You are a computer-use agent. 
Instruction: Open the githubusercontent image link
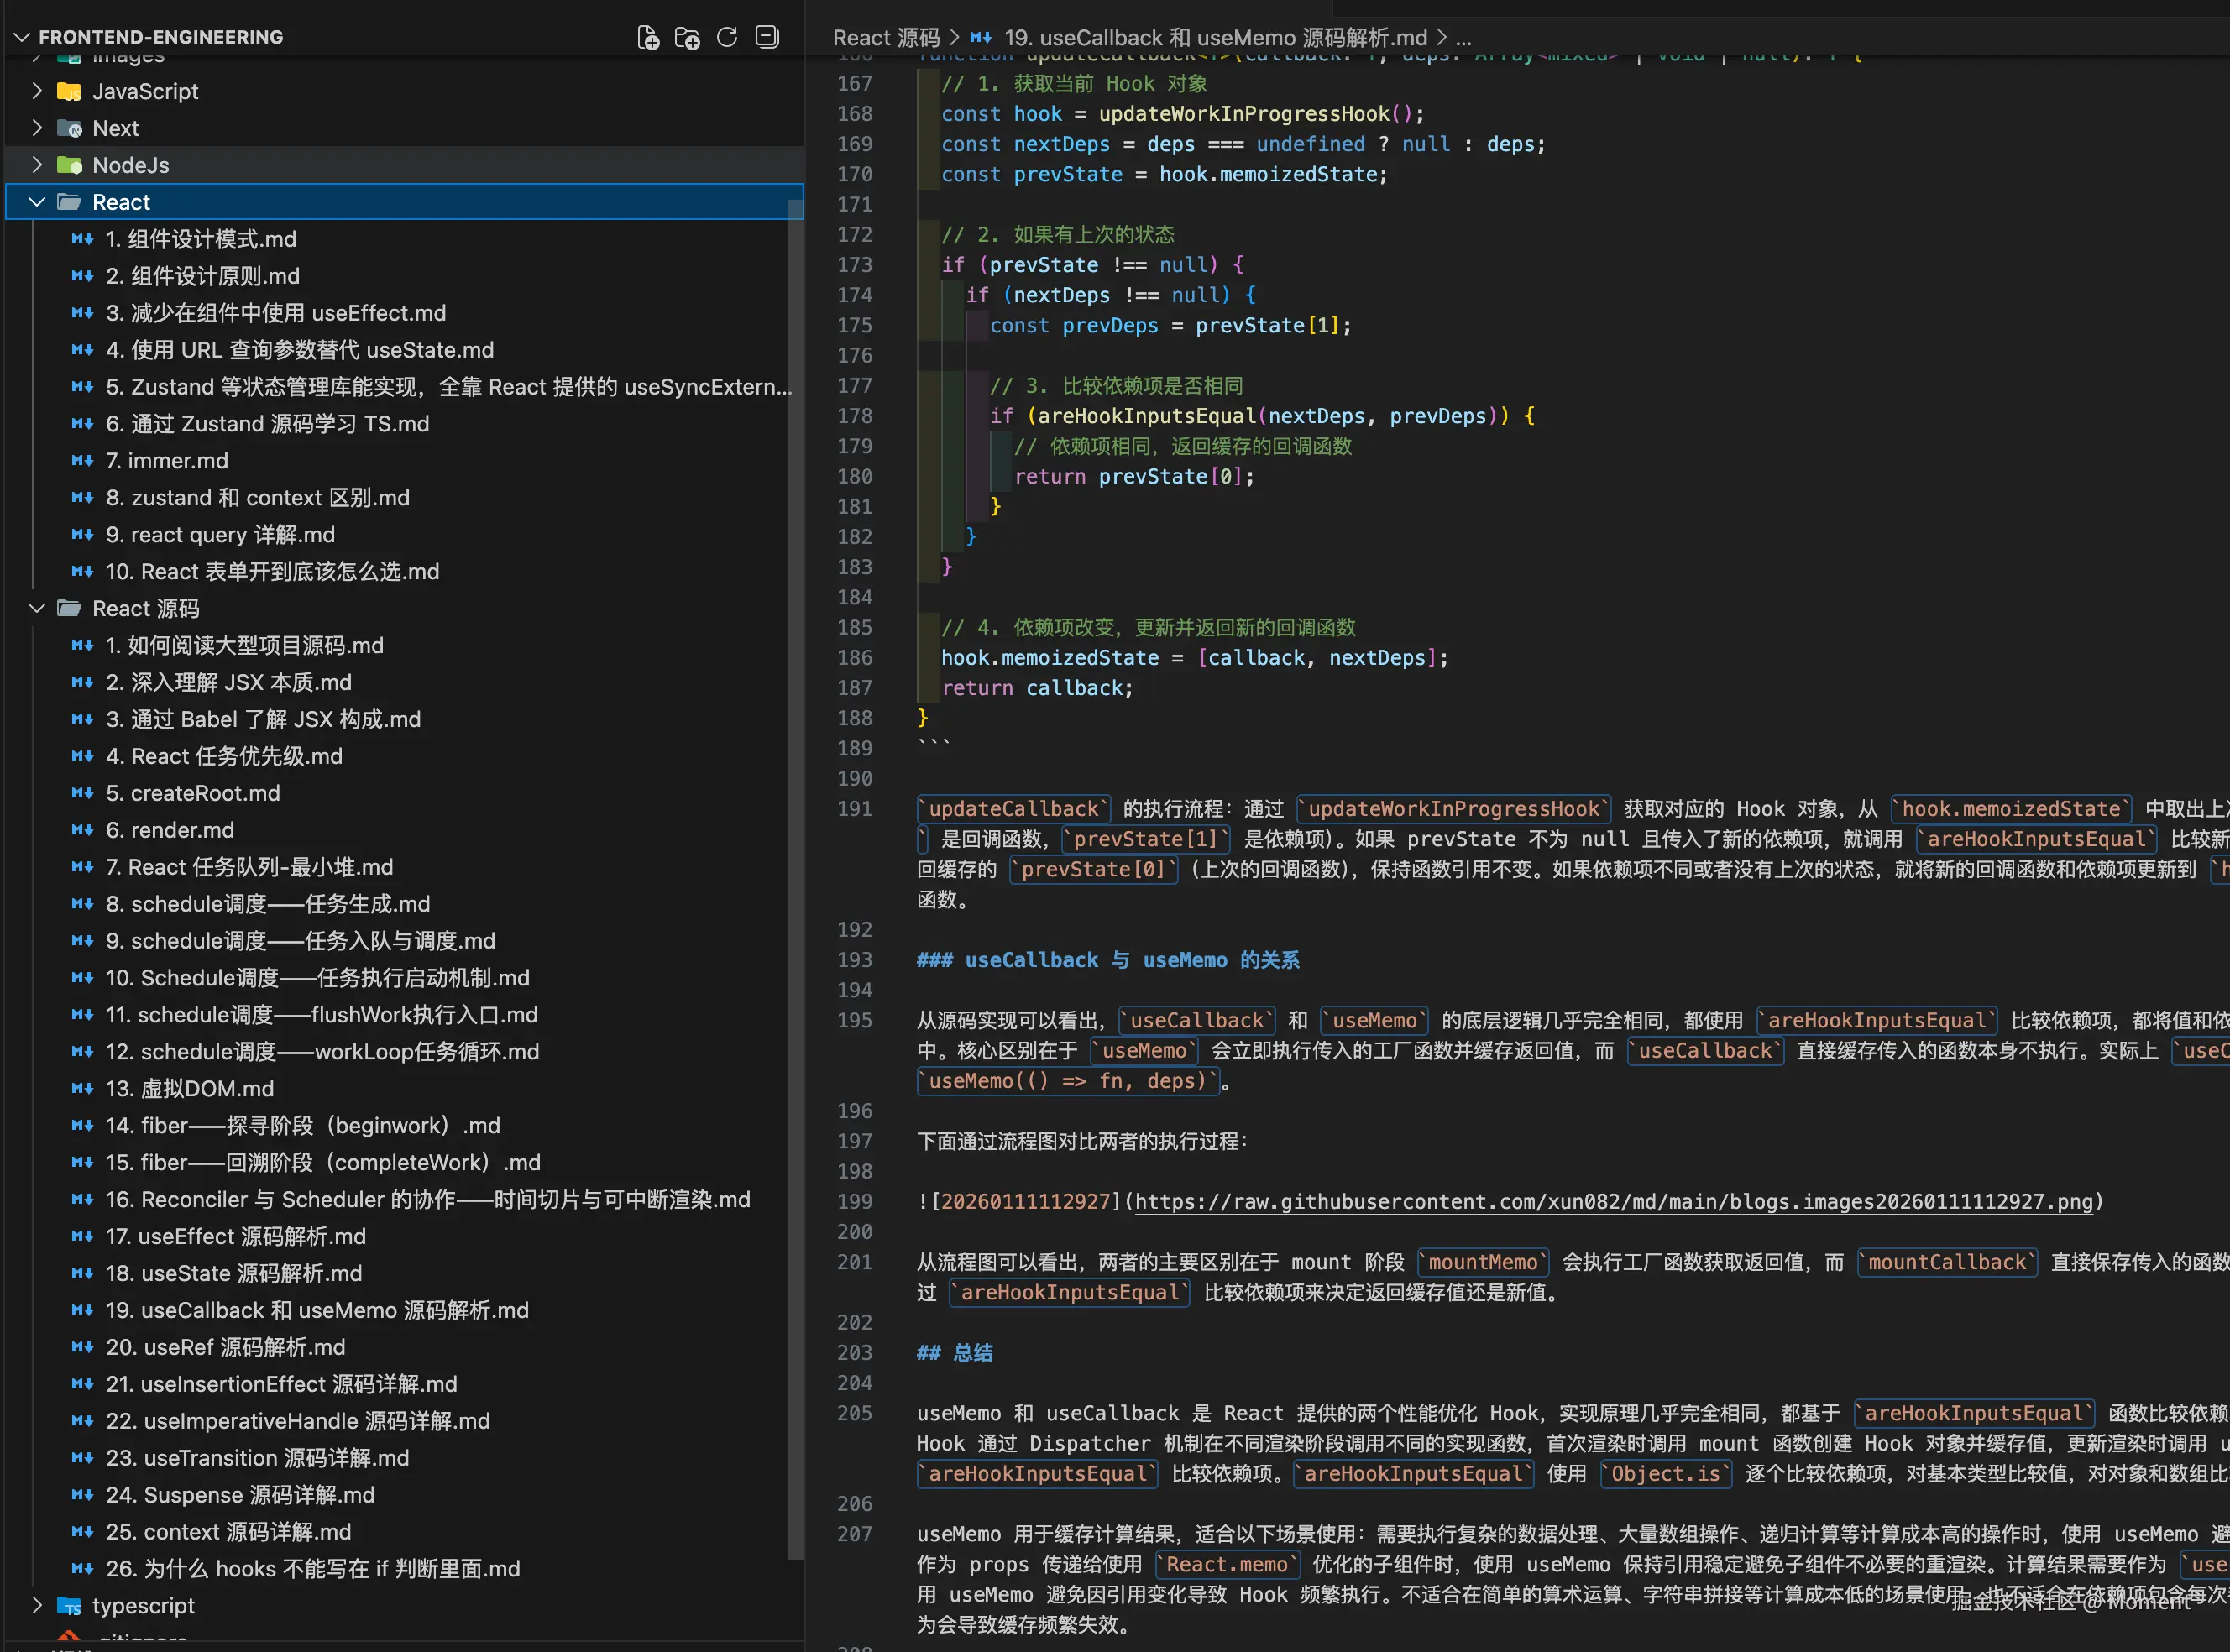(1612, 1201)
